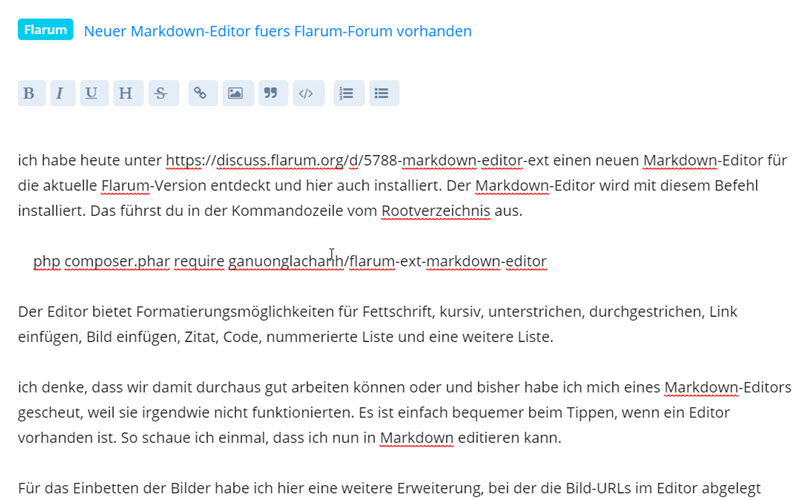
Task: Click the word 'Rootverzeichnis' in the first paragraph
Action: click(x=436, y=210)
